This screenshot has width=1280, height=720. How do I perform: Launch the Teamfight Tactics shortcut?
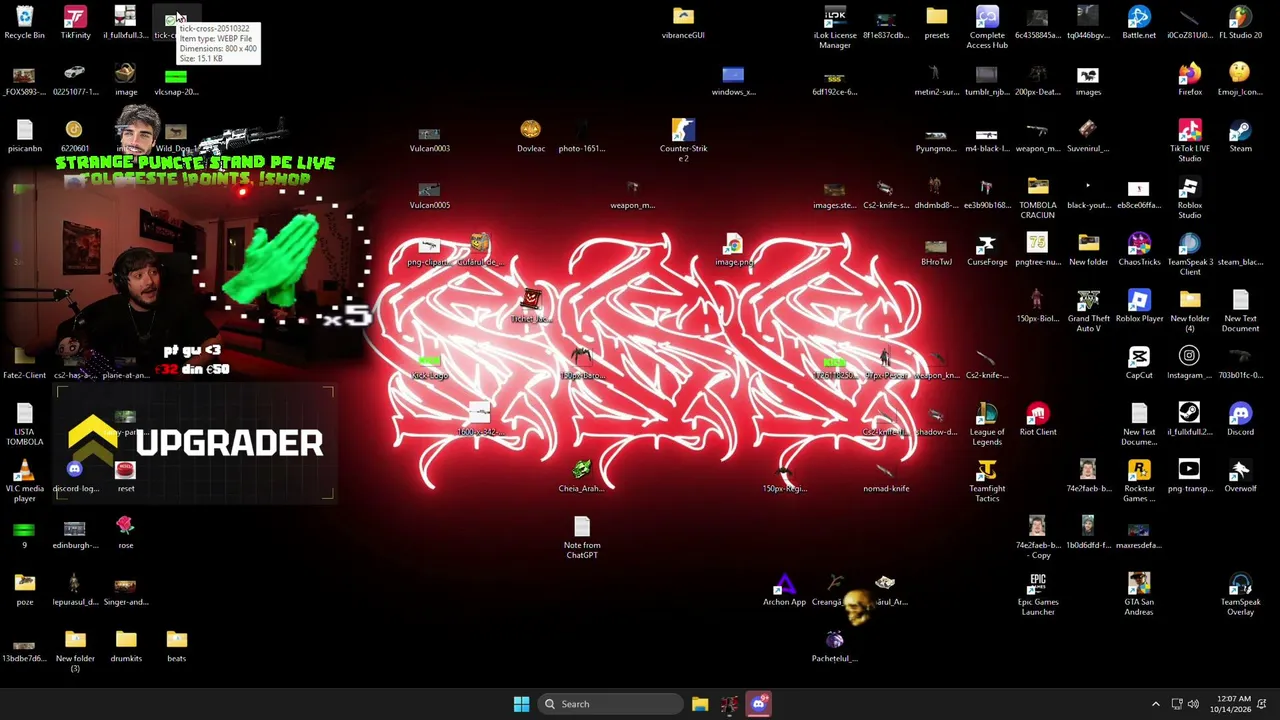pyautogui.click(x=987, y=482)
